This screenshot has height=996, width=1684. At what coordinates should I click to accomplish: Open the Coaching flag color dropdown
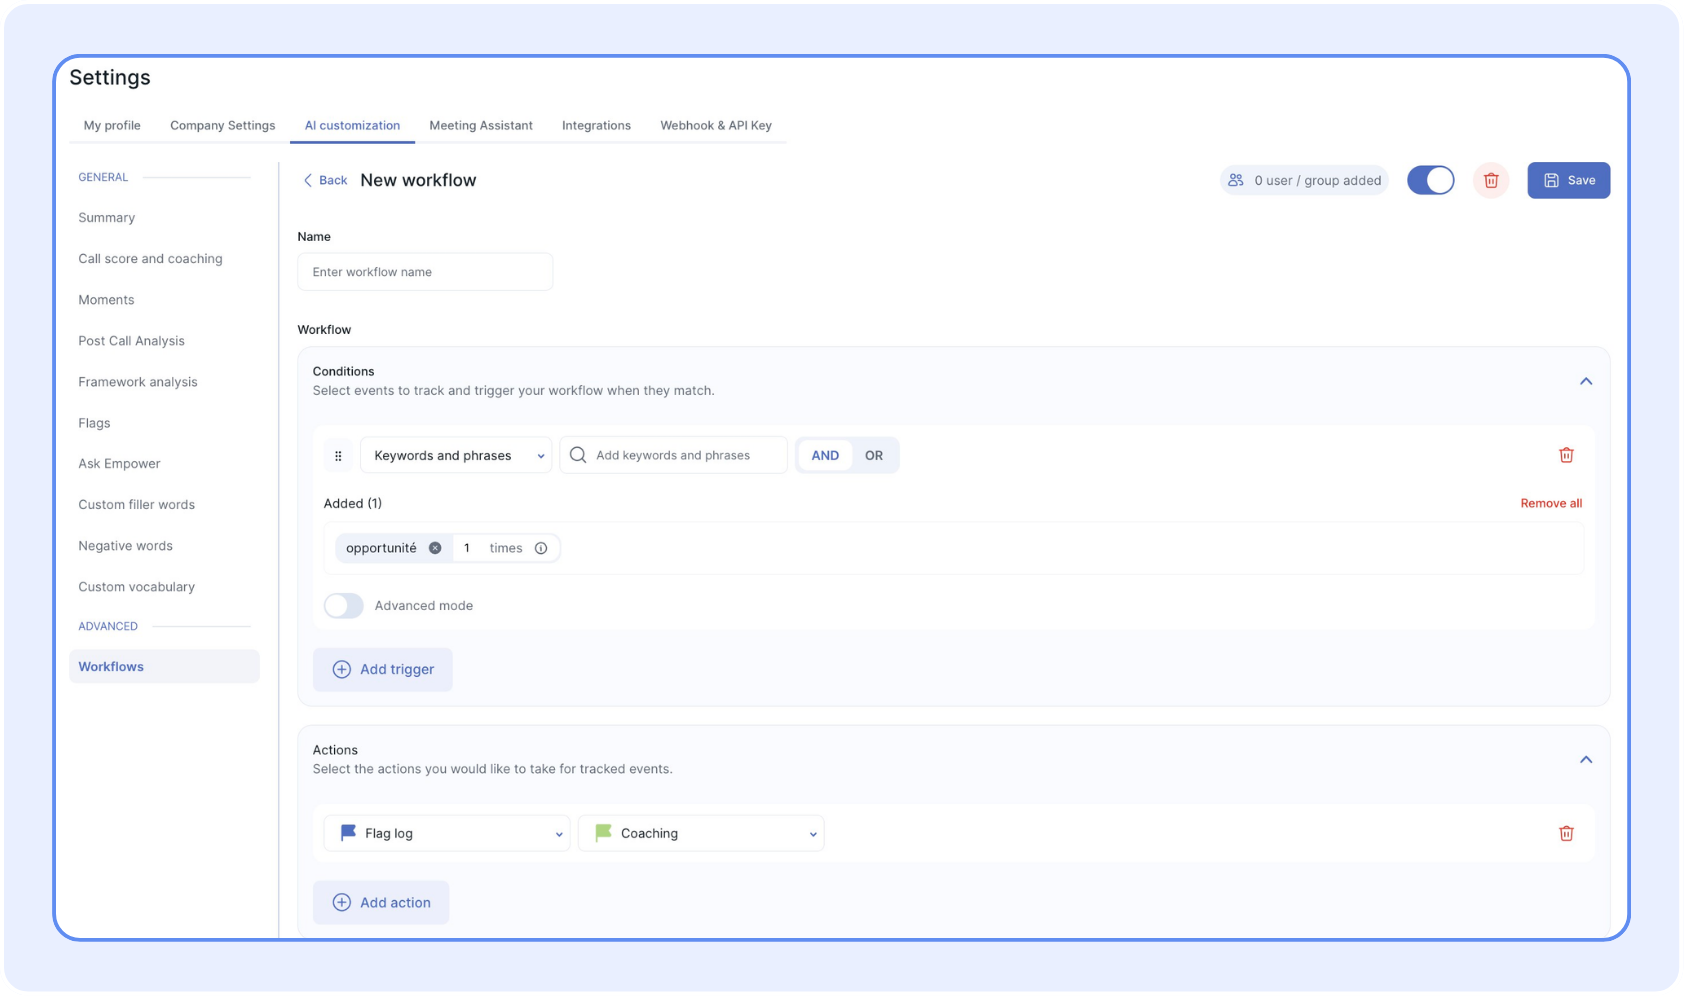click(x=701, y=833)
